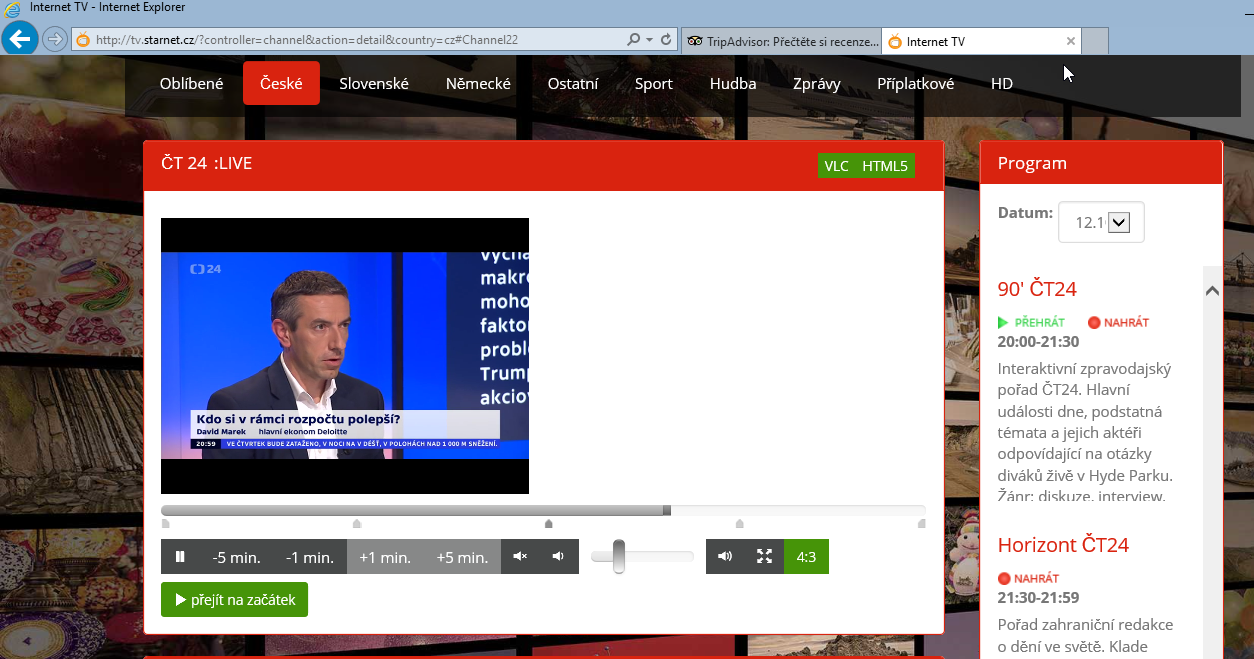Screen dimensions: 1254x659
Task: Click the loud speaker icon right of the volume slider
Action: tap(725, 557)
